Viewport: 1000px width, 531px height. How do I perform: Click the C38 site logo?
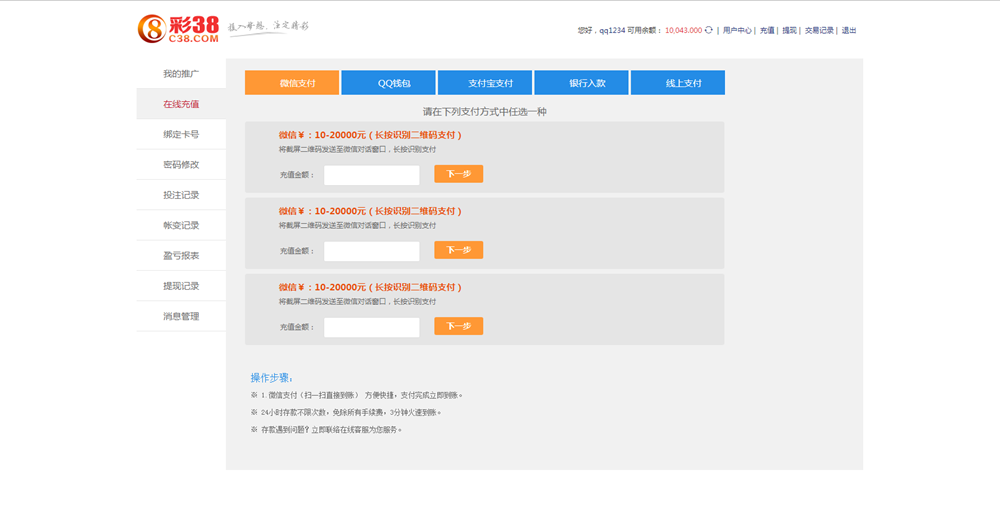178,29
